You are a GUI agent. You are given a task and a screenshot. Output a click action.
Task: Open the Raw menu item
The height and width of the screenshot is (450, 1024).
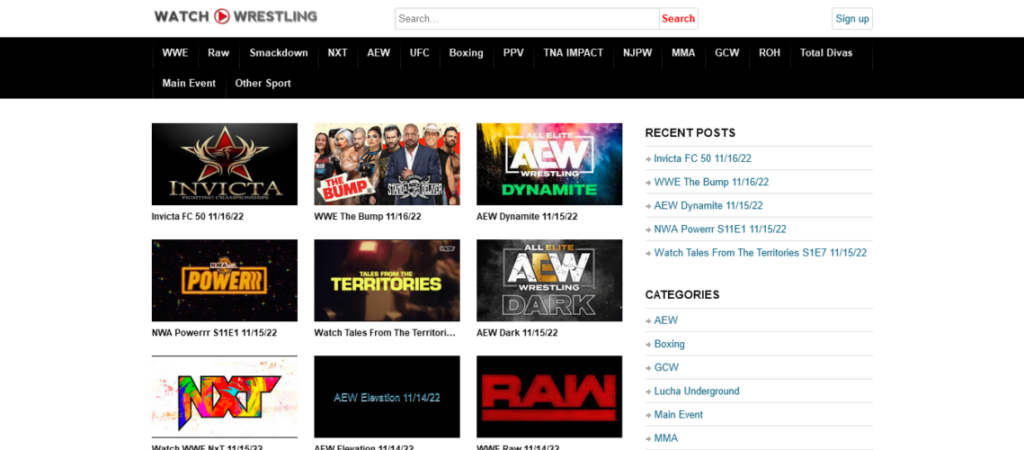[x=219, y=53]
